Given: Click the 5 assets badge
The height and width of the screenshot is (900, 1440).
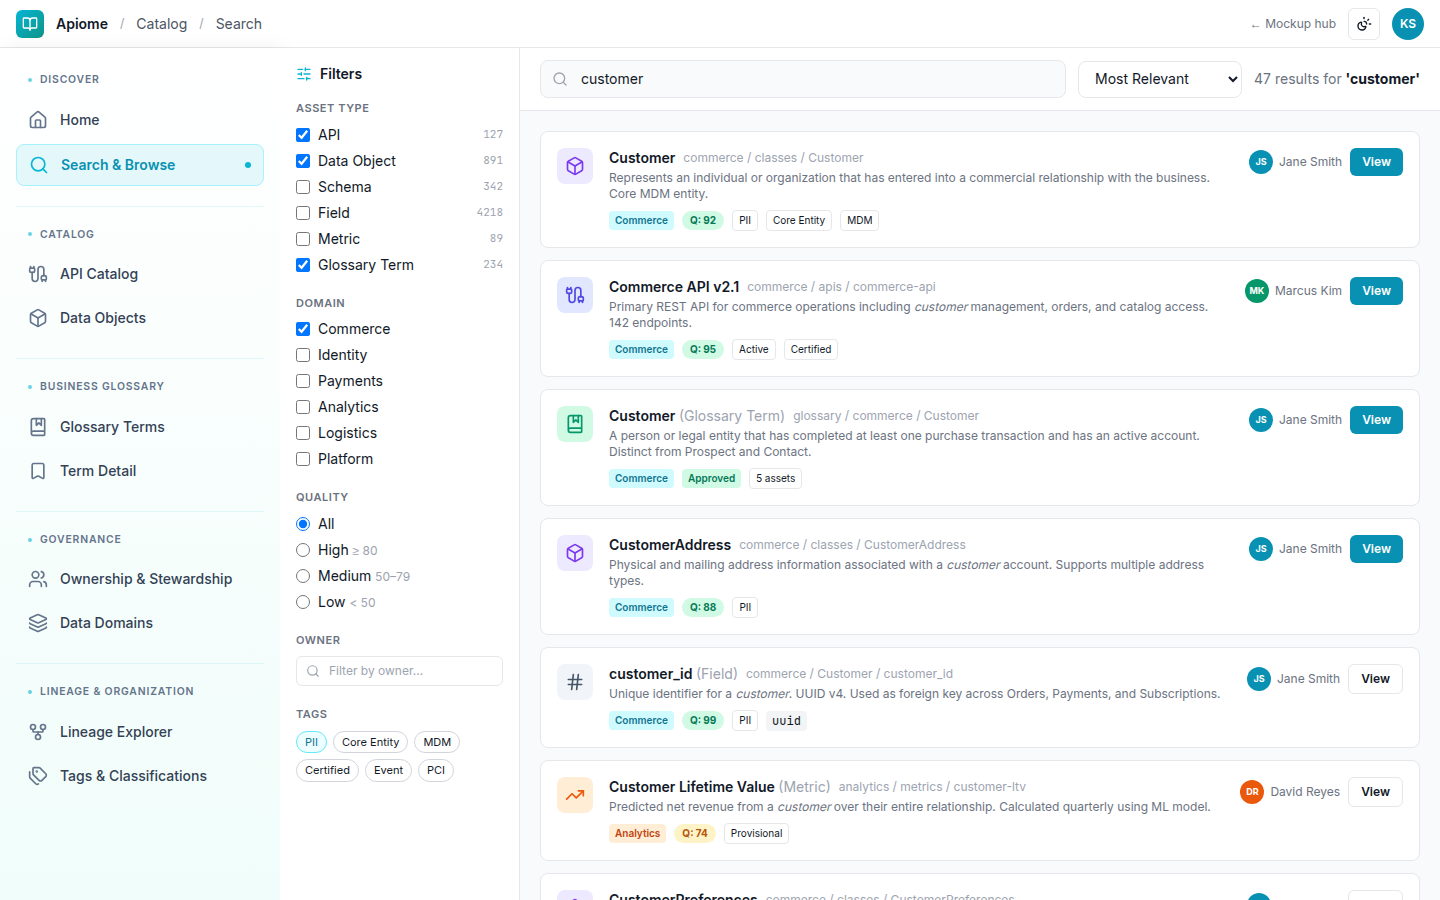Looking at the screenshot, I should point(776,479).
